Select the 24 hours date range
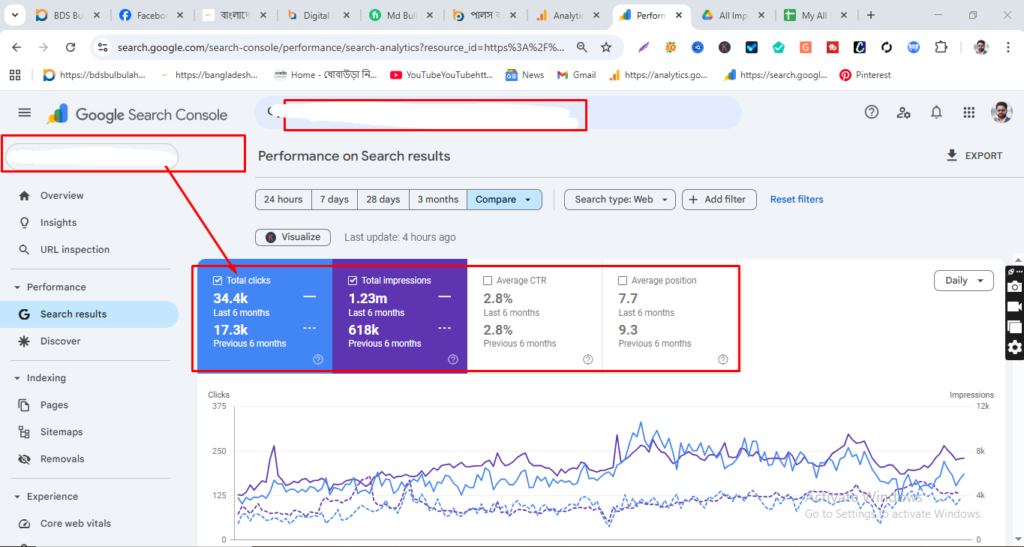The height and width of the screenshot is (547, 1024). coord(283,200)
